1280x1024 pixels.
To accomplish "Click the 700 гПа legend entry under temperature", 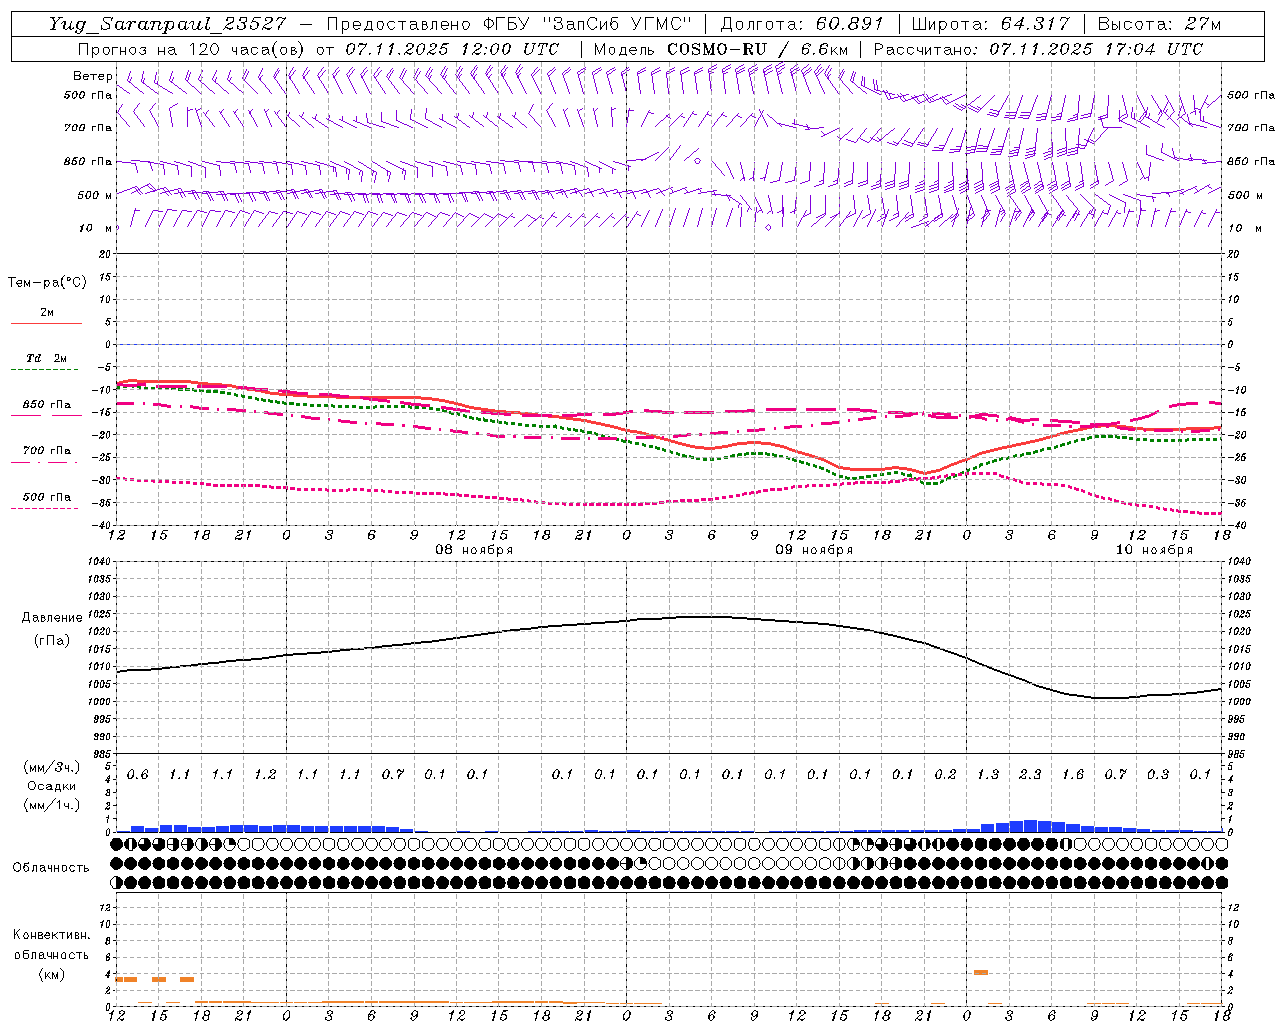I will point(47,451).
